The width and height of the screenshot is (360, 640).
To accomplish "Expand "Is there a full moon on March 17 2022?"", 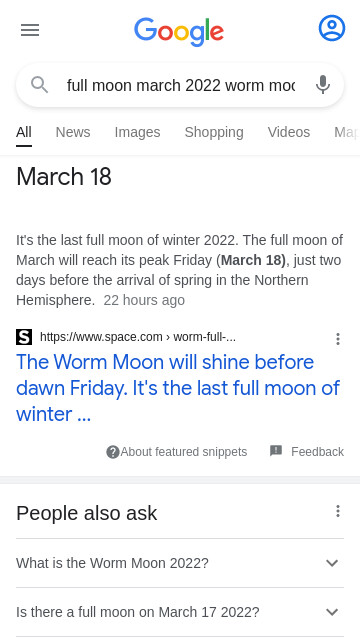I will coord(180,612).
